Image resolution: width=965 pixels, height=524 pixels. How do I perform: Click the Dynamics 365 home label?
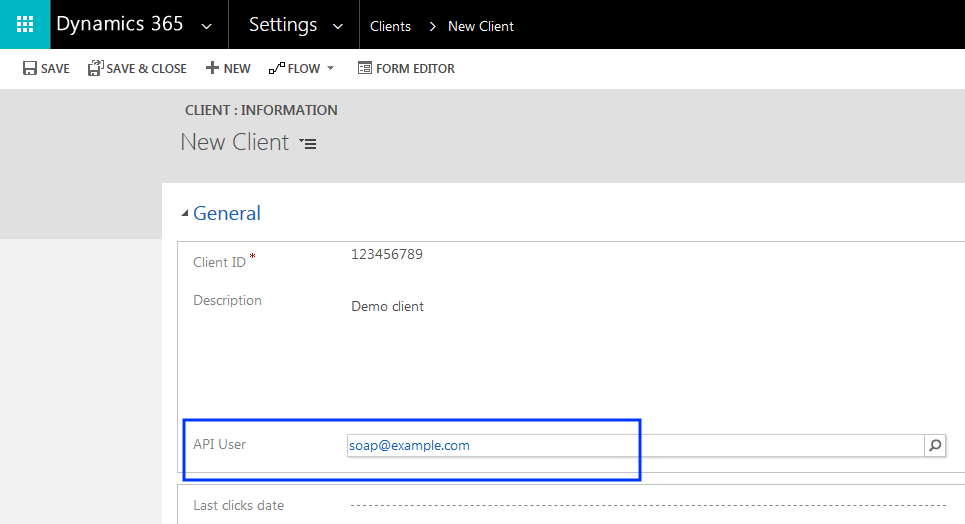coord(120,25)
